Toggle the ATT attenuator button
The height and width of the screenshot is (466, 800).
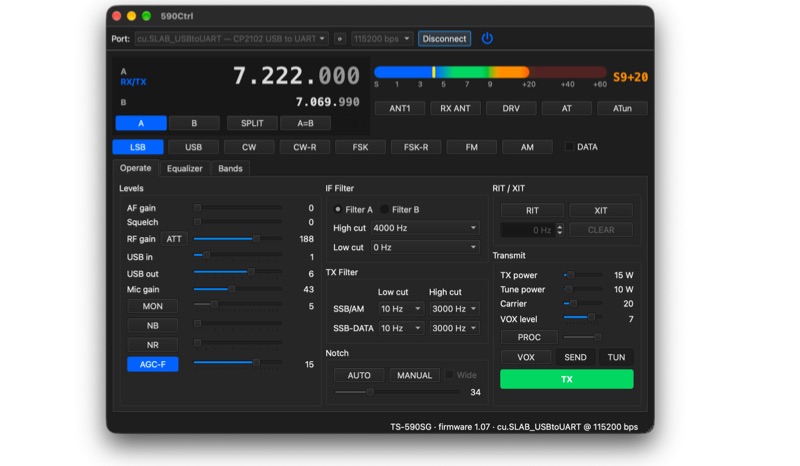click(174, 239)
